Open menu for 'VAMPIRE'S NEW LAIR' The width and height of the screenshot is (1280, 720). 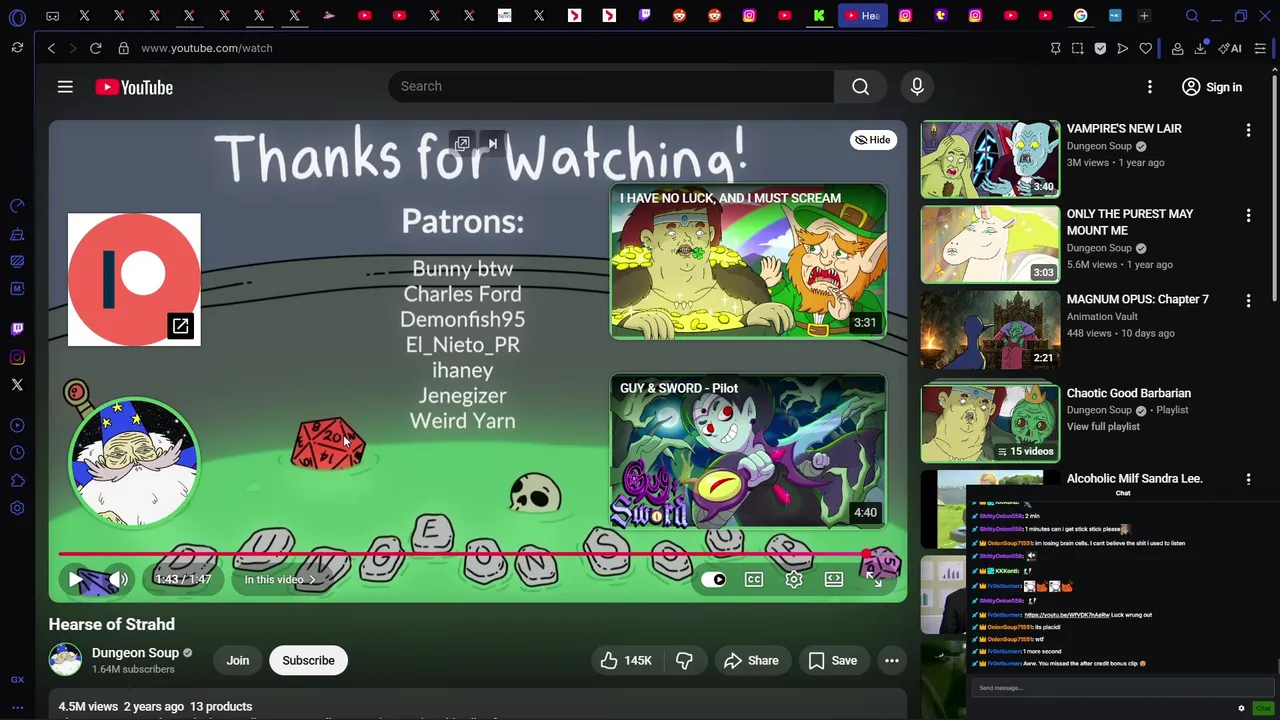1248,130
